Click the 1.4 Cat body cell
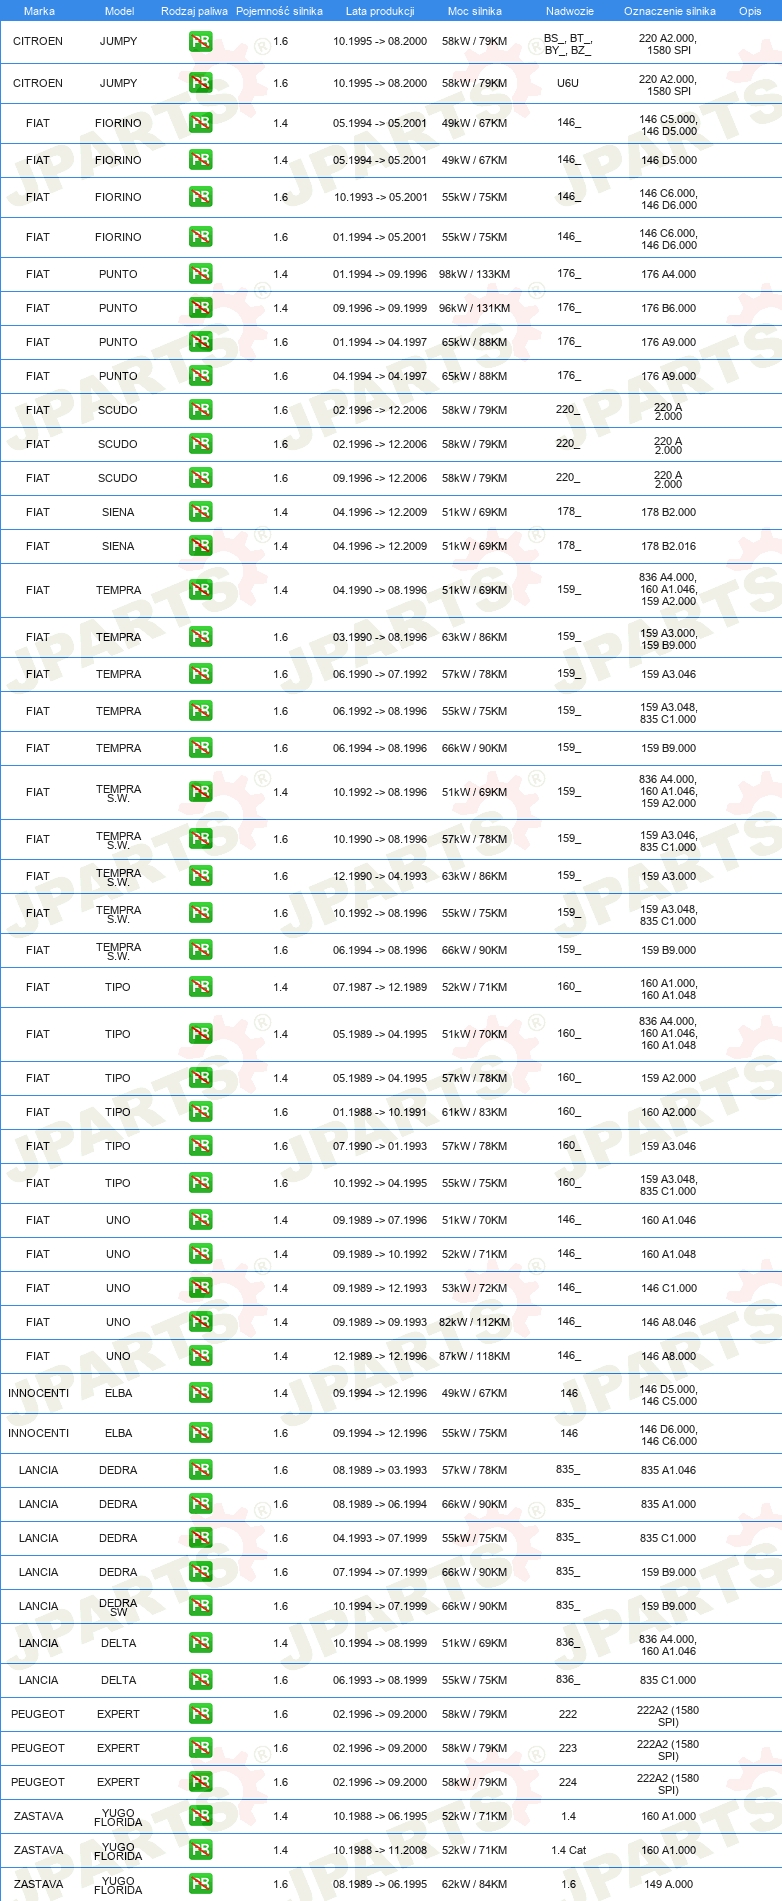The height and width of the screenshot is (1901, 782). pyautogui.click(x=569, y=1850)
